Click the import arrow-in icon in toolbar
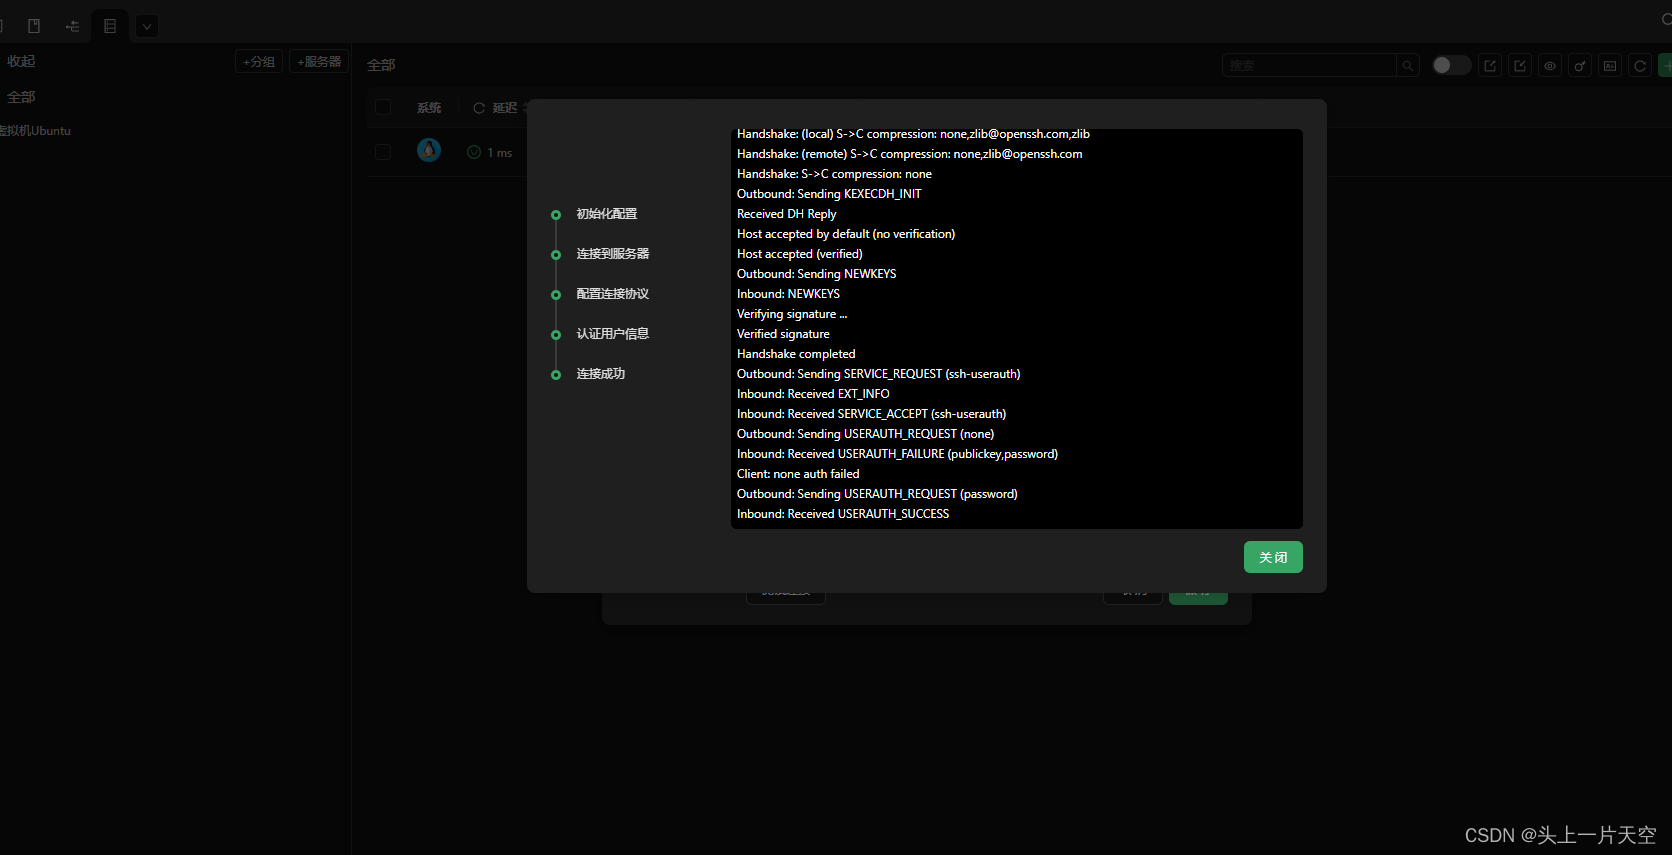The image size is (1672, 855). pyautogui.click(x=1520, y=66)
